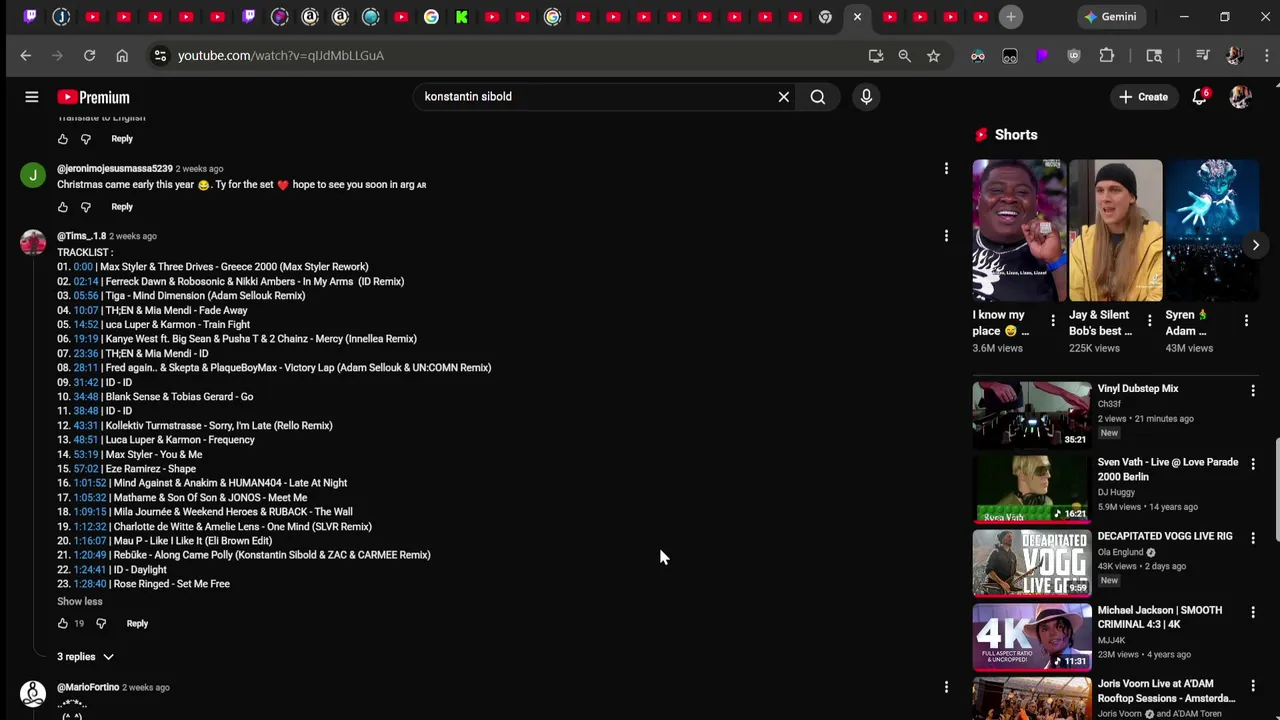
Task: Go back with the browser back arrow
Action: click(x=26, y=56)
